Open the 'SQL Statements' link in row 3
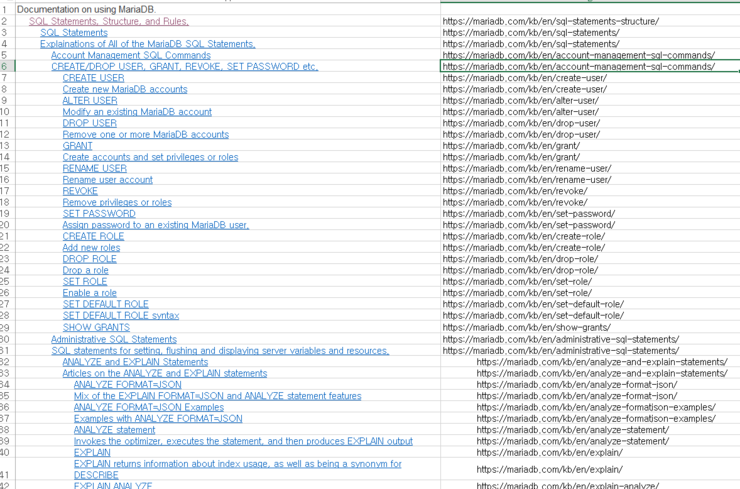Screen dimensions: 740x489 point(74,33)
